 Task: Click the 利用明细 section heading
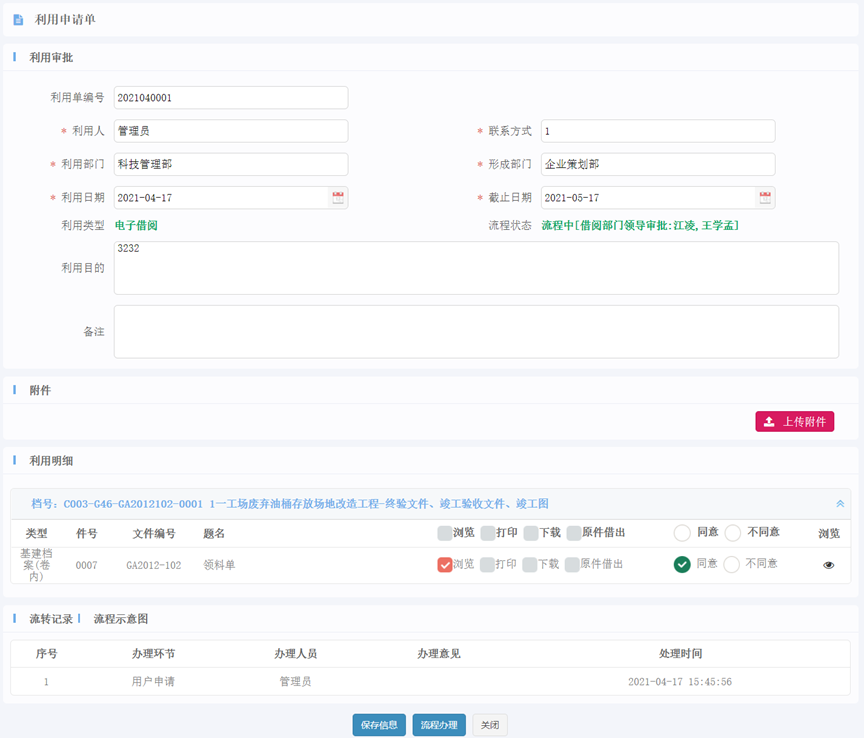click(51, 461)
